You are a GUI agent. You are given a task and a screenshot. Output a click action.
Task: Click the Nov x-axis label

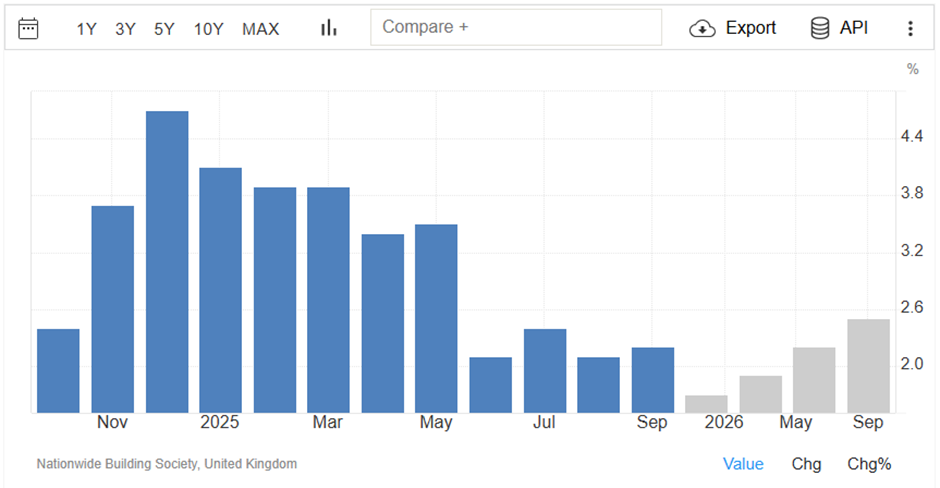tap(112, 422)
